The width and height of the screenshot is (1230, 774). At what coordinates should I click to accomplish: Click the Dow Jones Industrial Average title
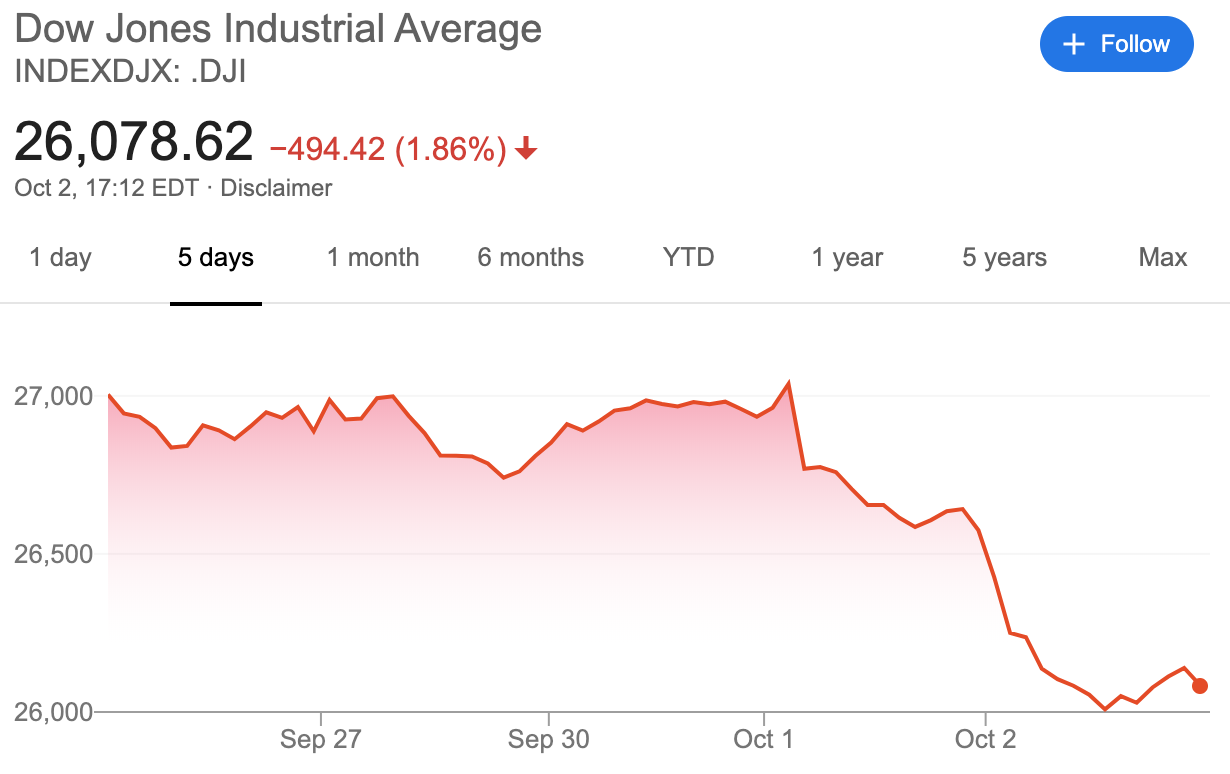(x=278, y=29)
